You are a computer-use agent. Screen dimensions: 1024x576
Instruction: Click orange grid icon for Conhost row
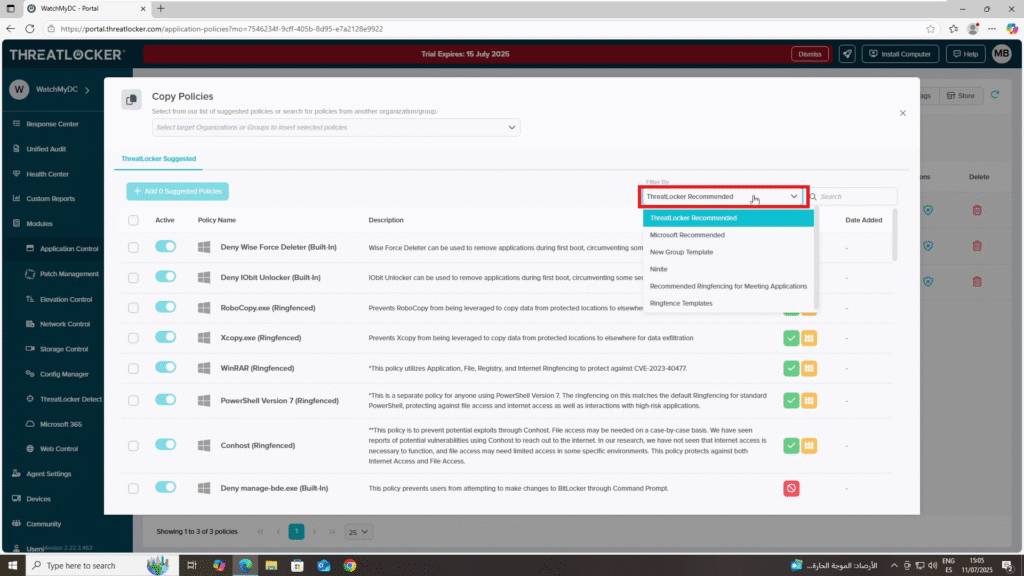(809, 445)
